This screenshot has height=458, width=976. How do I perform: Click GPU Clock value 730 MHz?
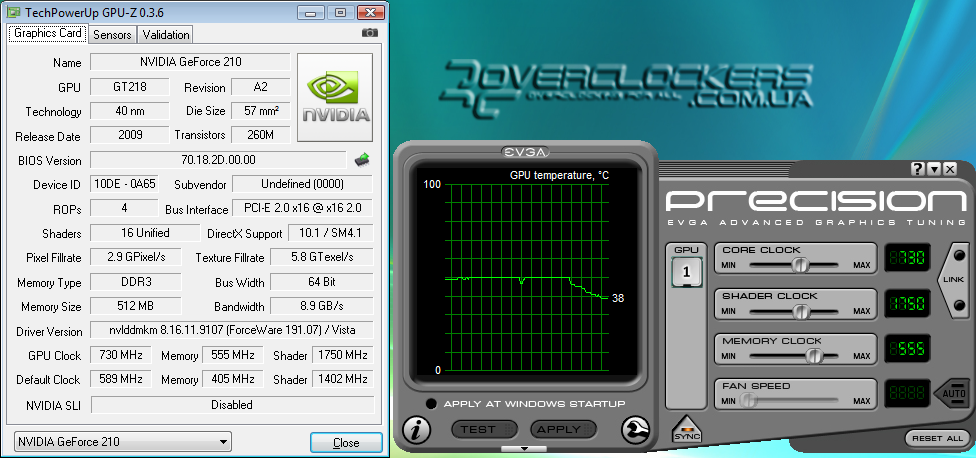pyautogui.click(x=121, y=355)
